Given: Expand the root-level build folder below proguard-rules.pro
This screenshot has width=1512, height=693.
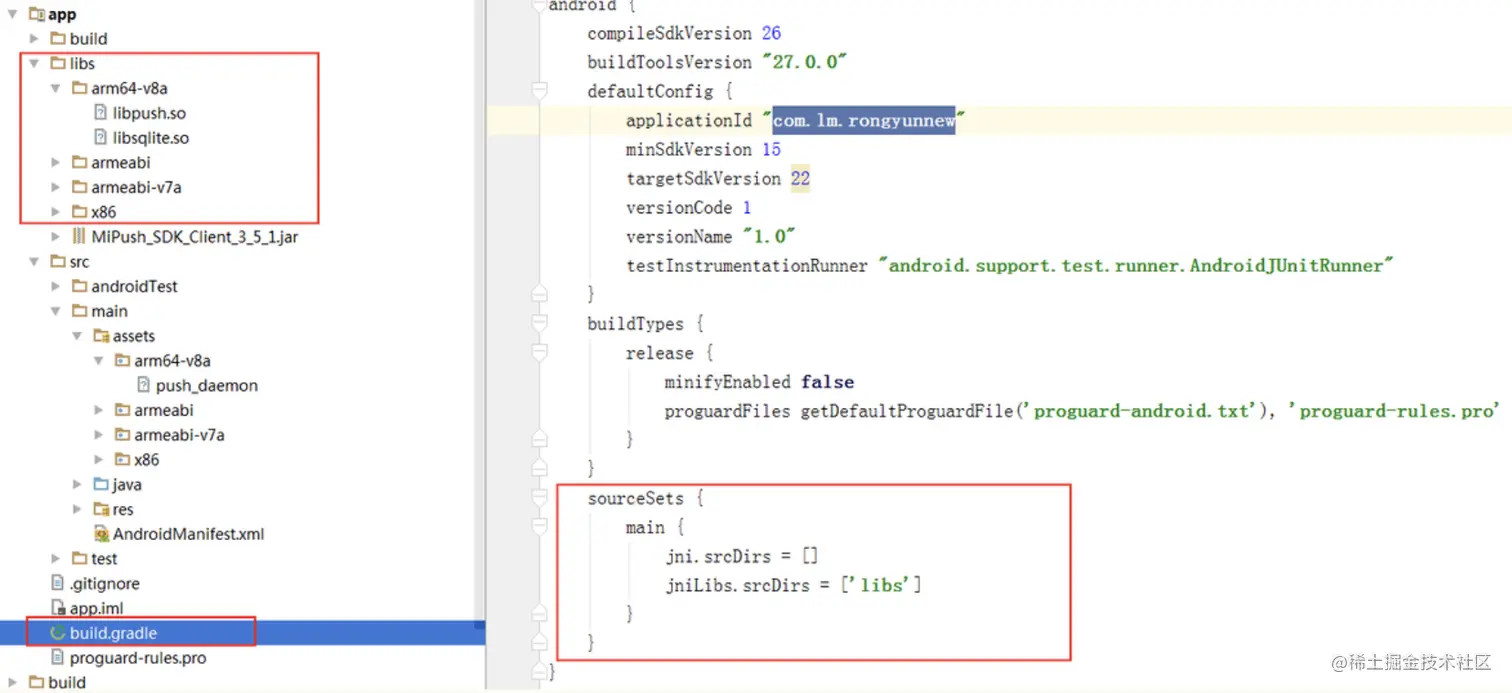Looking at the screenshot, I should [12, 682].
